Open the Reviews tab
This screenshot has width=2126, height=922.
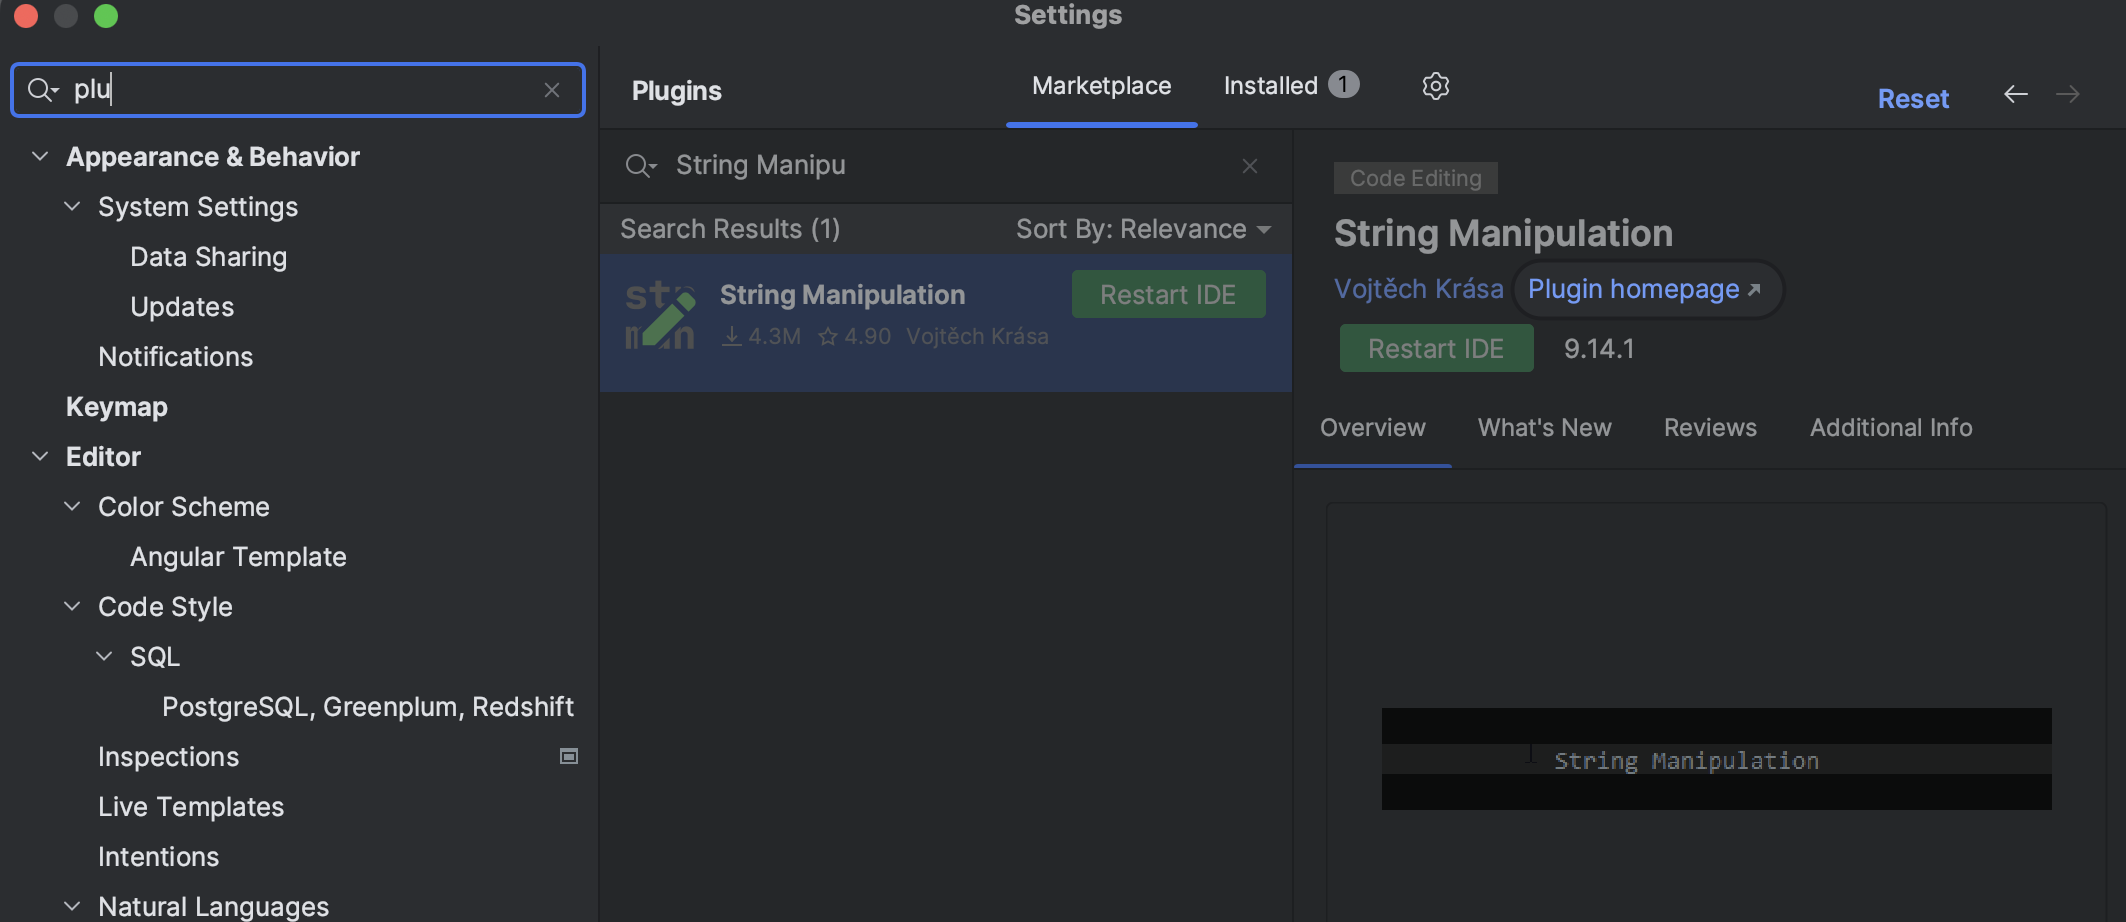tap(1710, 428)
